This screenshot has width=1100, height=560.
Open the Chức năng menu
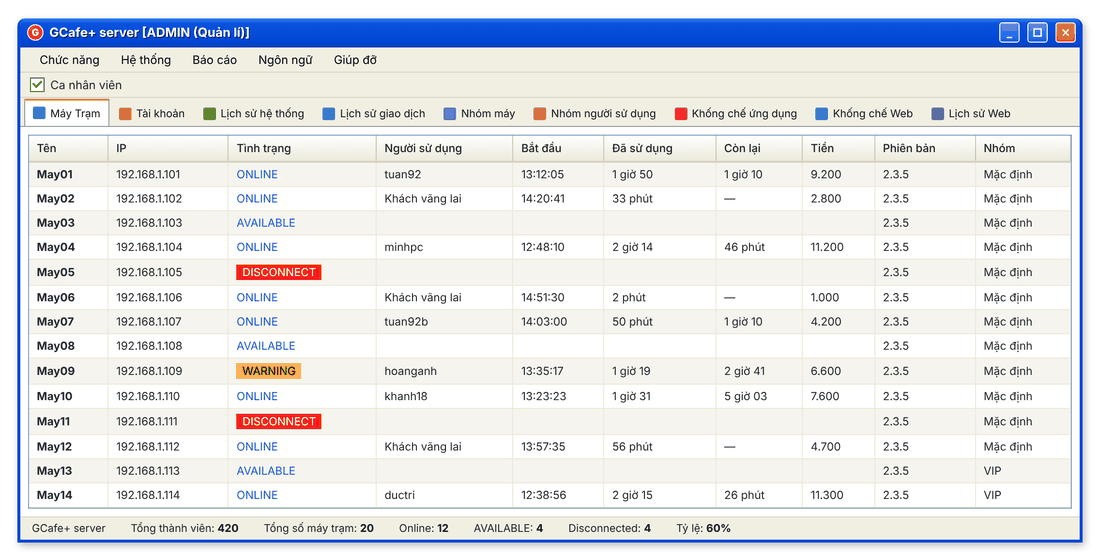(69, 60)
